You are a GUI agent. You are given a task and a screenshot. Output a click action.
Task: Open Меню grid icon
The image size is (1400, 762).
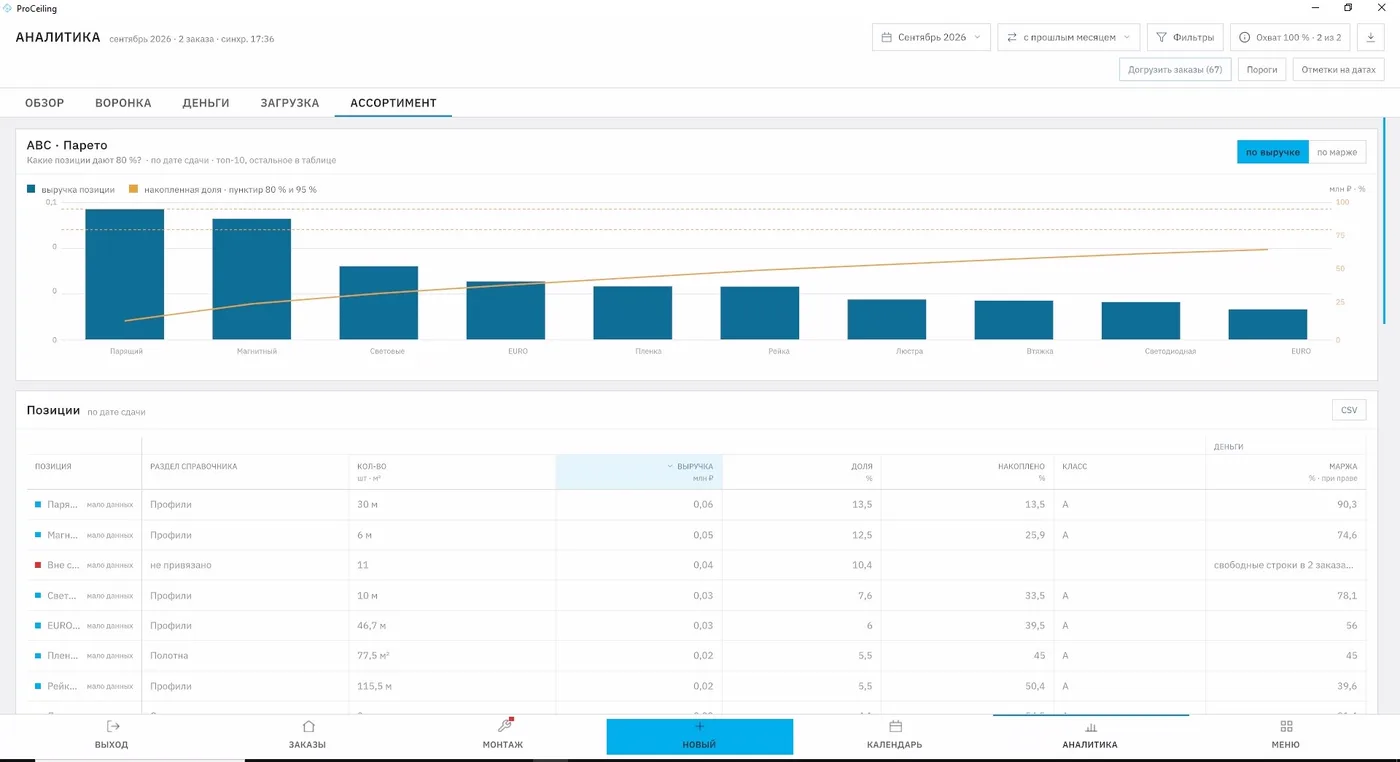1286,727
